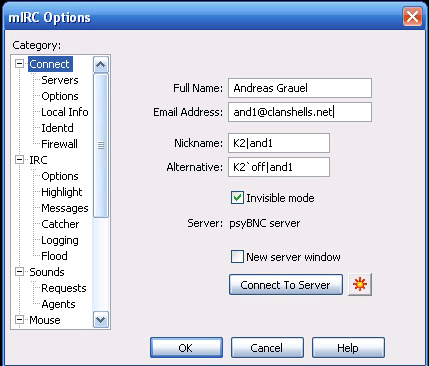Image resolution: width=429 pixels, height=366 pixels.
Task: Open the Help button
Action: [x=348, y=348]
